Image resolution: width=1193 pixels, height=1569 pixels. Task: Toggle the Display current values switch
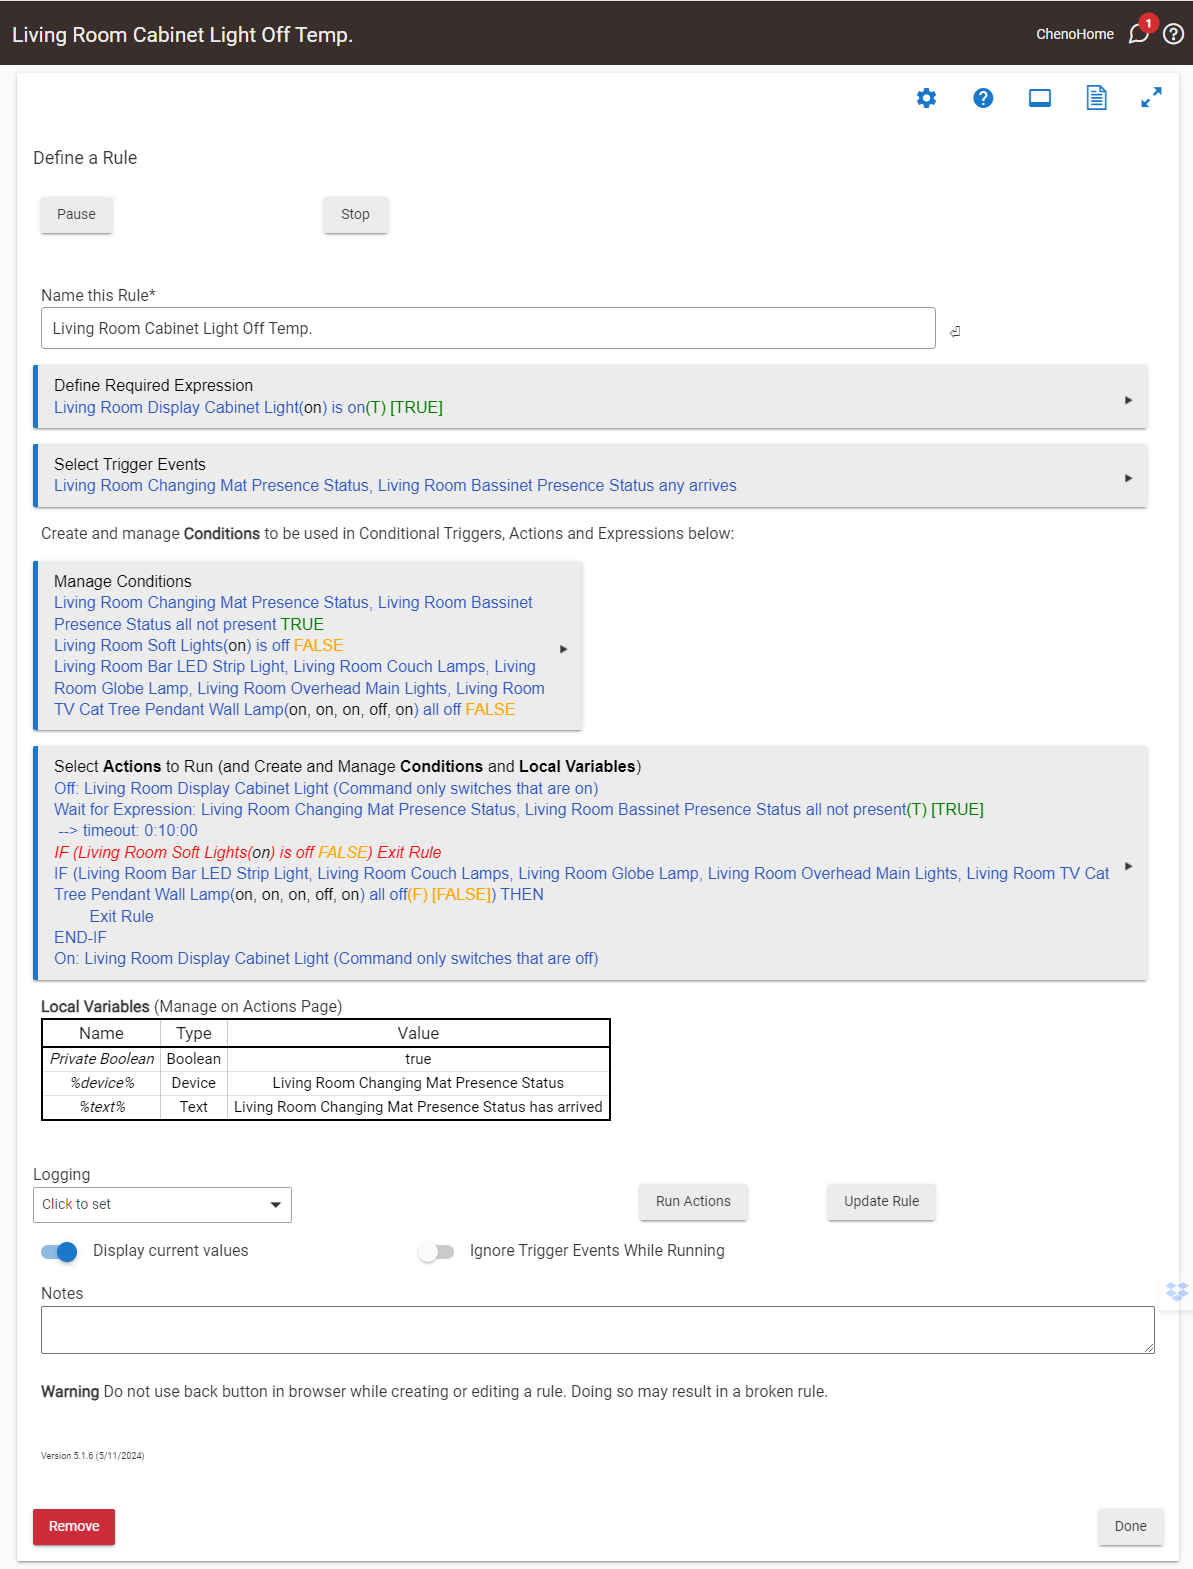[60, 1252]
